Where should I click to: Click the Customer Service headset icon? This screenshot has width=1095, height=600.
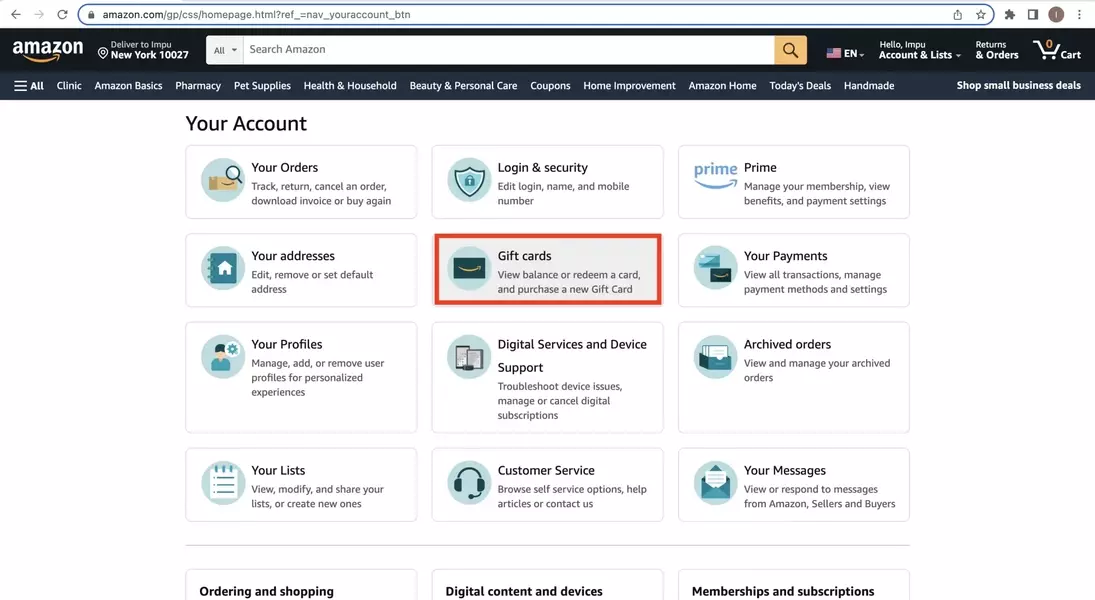click(x=469, y=483)
